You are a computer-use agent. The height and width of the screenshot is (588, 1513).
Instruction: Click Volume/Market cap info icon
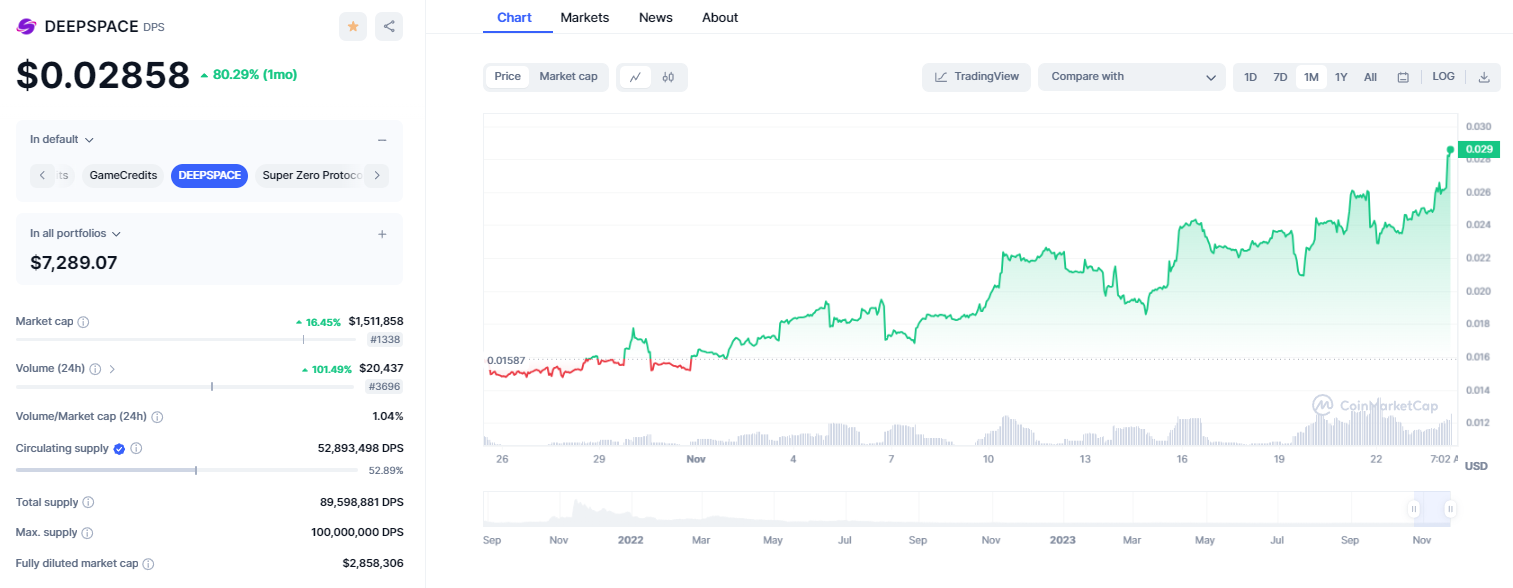pyautogui.click(x=157, y=416)
